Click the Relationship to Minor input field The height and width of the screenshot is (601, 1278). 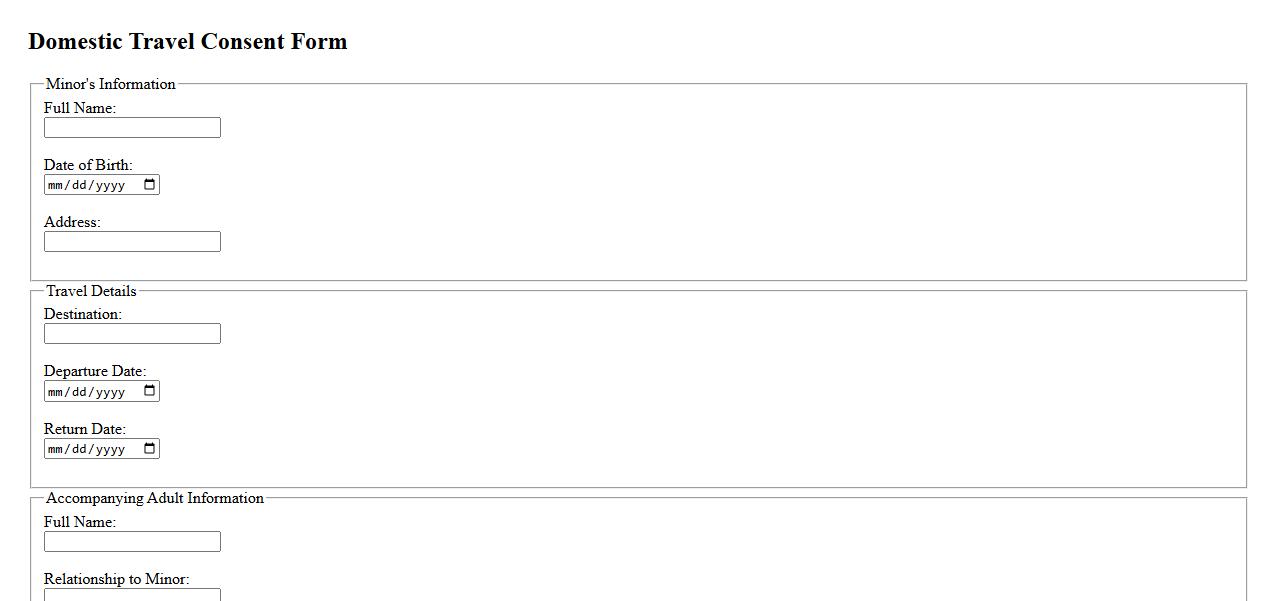(132, 594)
